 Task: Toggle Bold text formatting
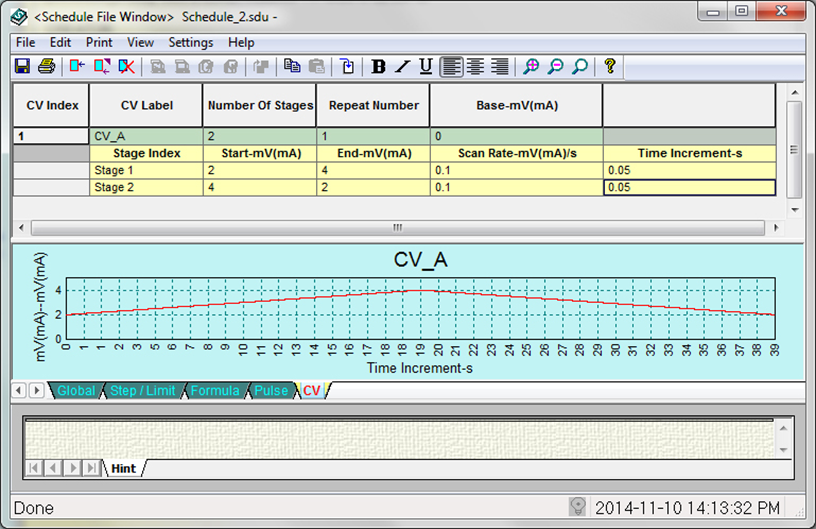(x=378, y=67)
